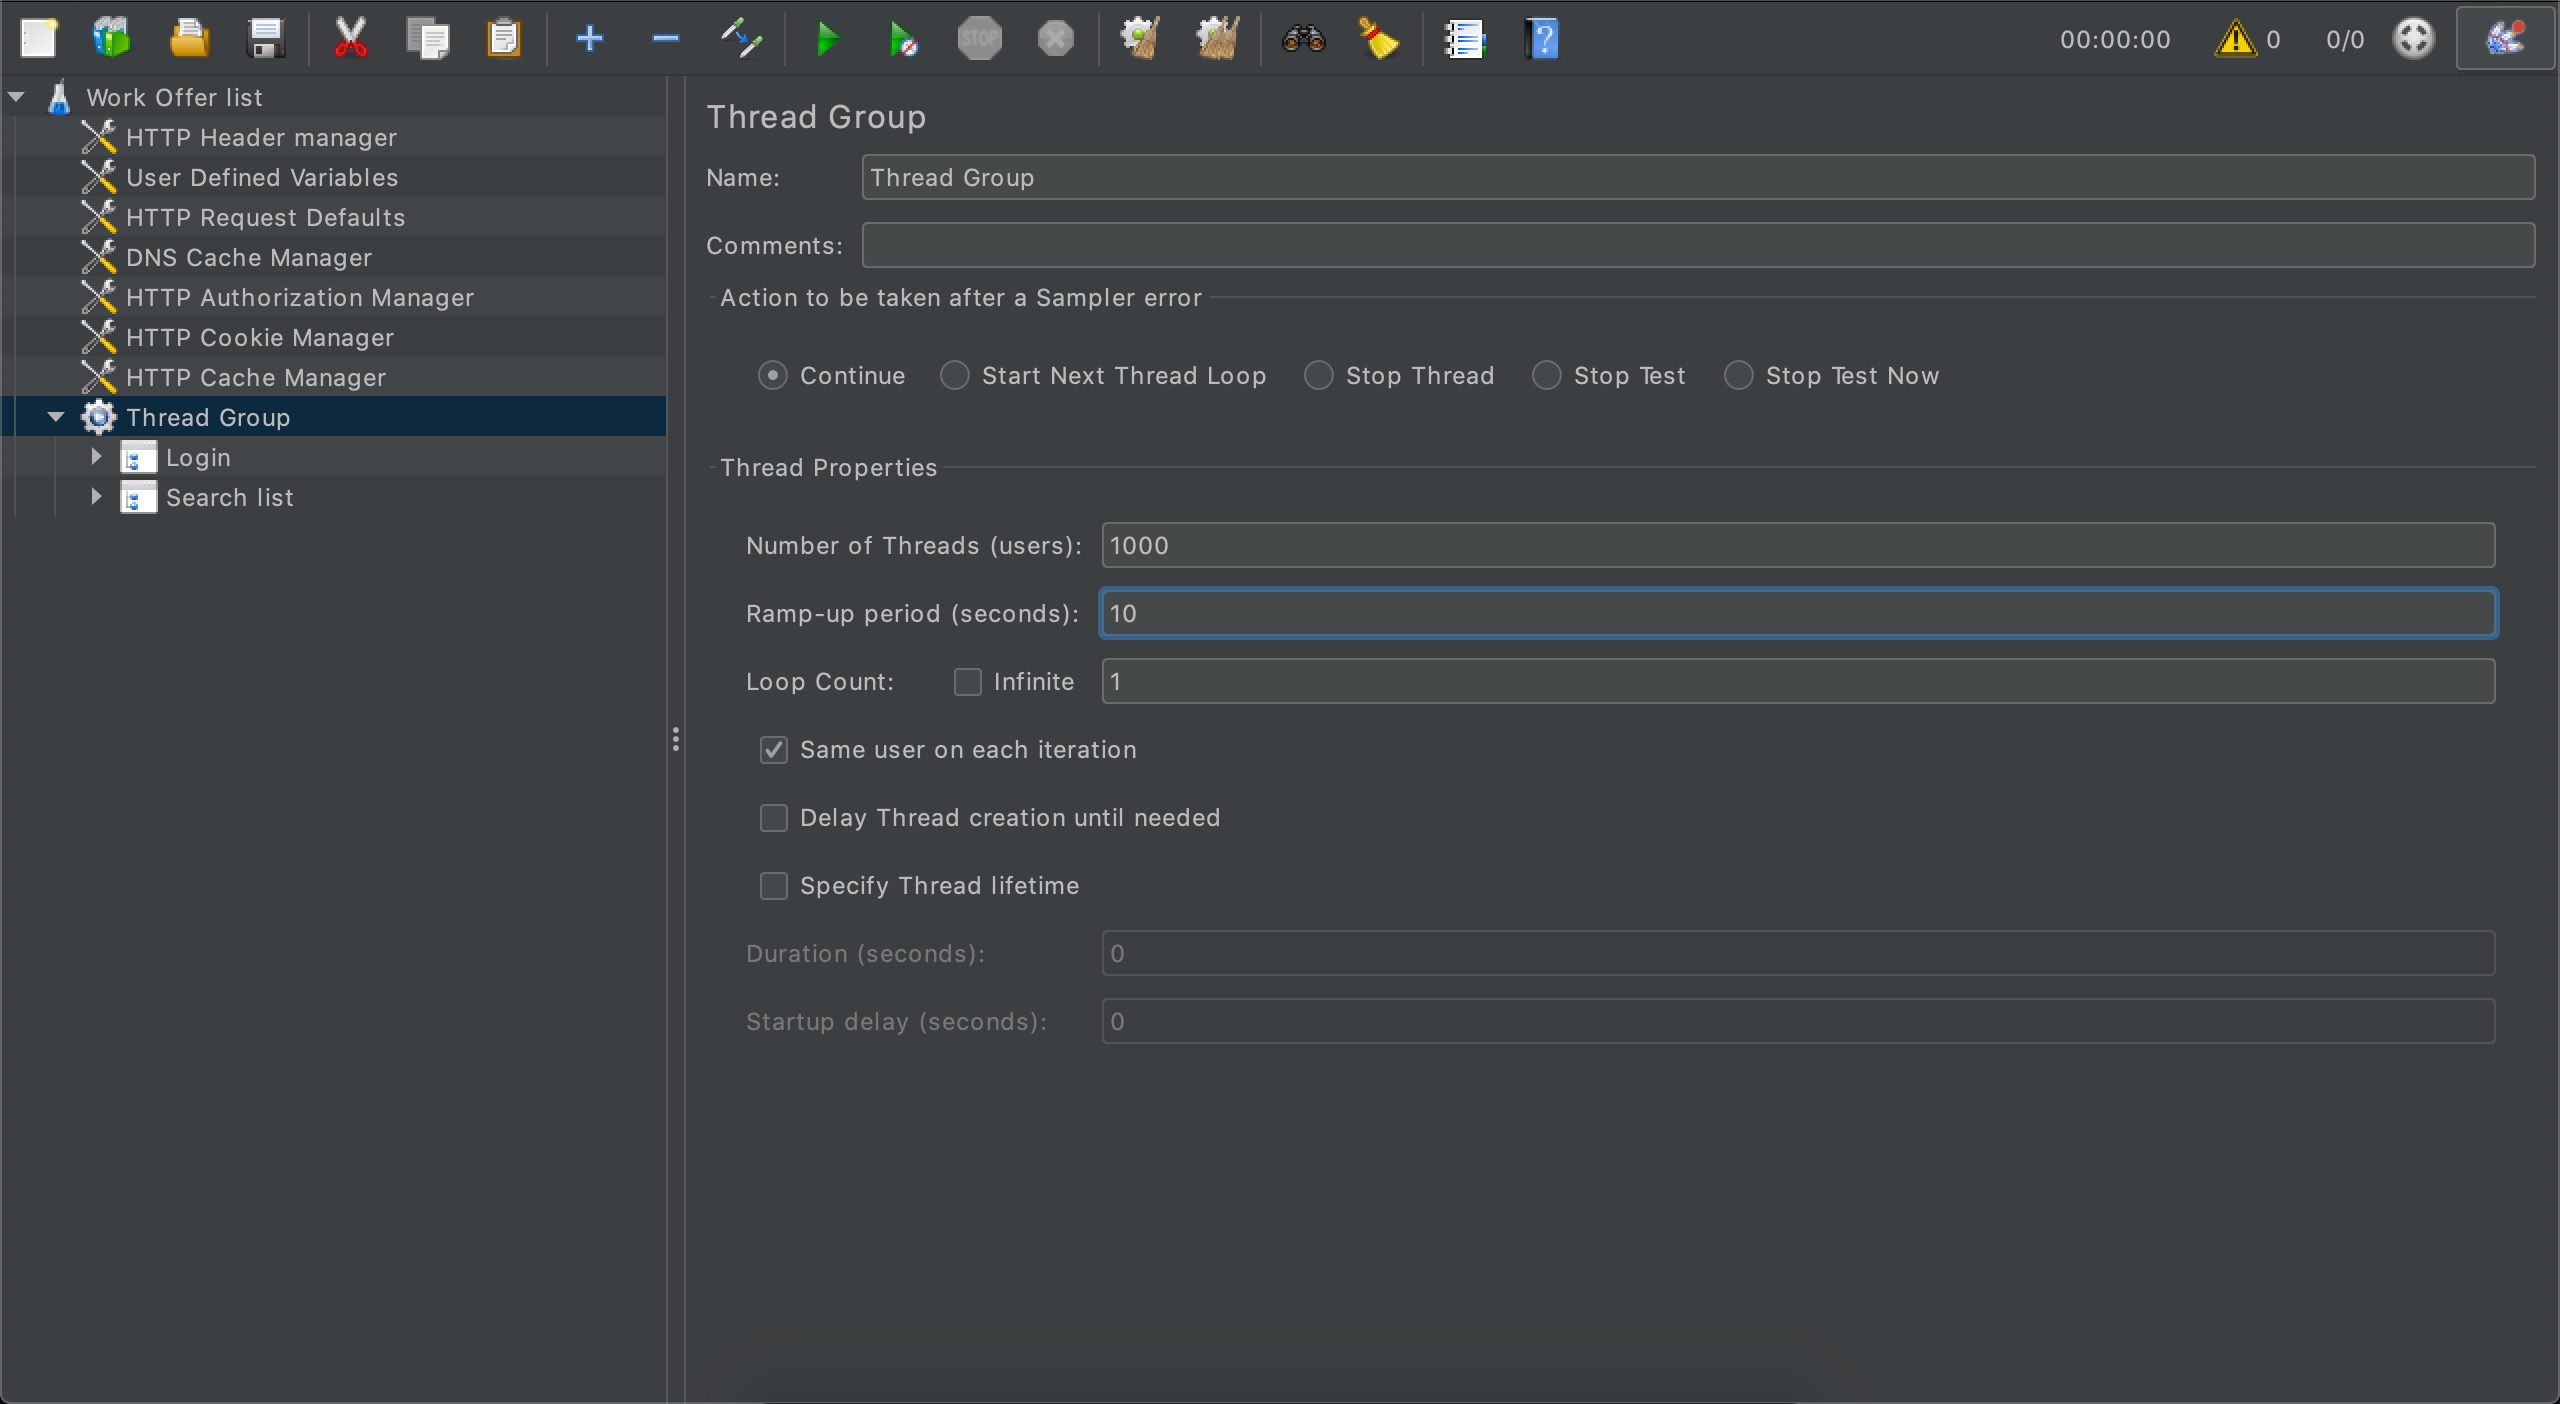Paste from clipboard icon
This screenshot has width=2560, height=1404.
click(504, 39)
